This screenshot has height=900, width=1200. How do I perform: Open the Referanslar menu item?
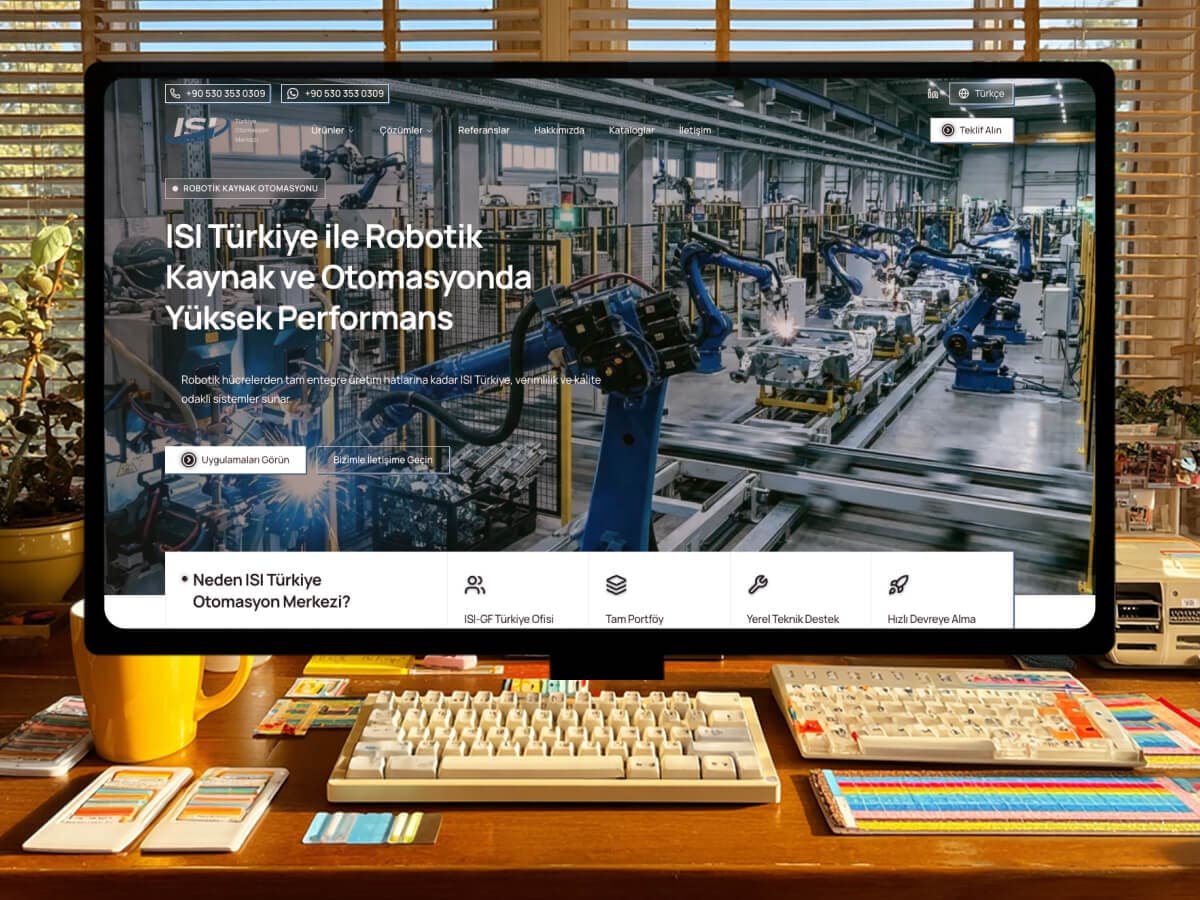[483, 130]
